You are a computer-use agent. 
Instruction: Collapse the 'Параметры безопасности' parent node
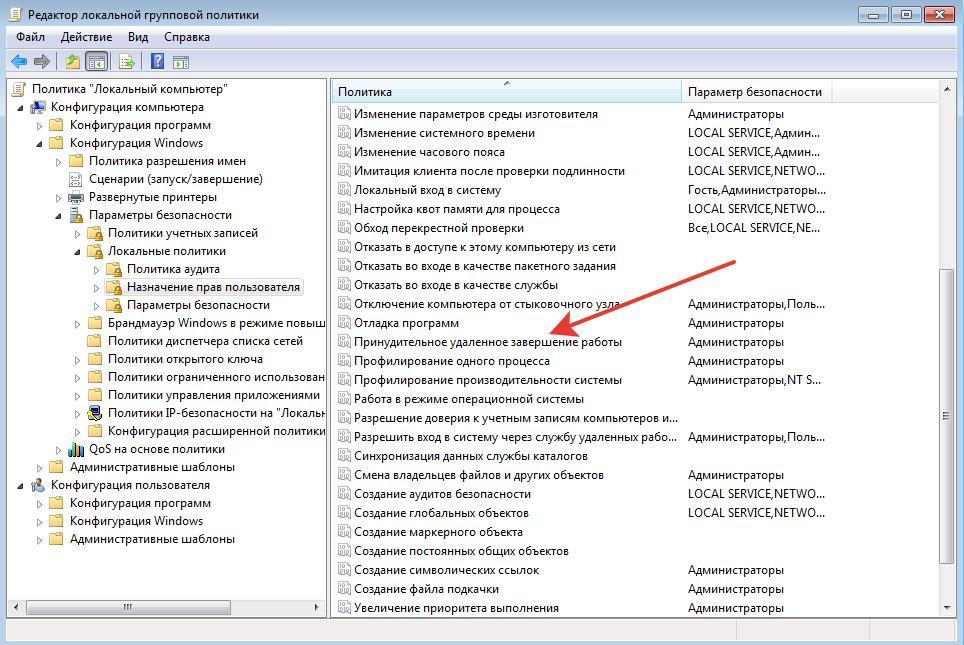pyautogui.click(x=59, y=216)
